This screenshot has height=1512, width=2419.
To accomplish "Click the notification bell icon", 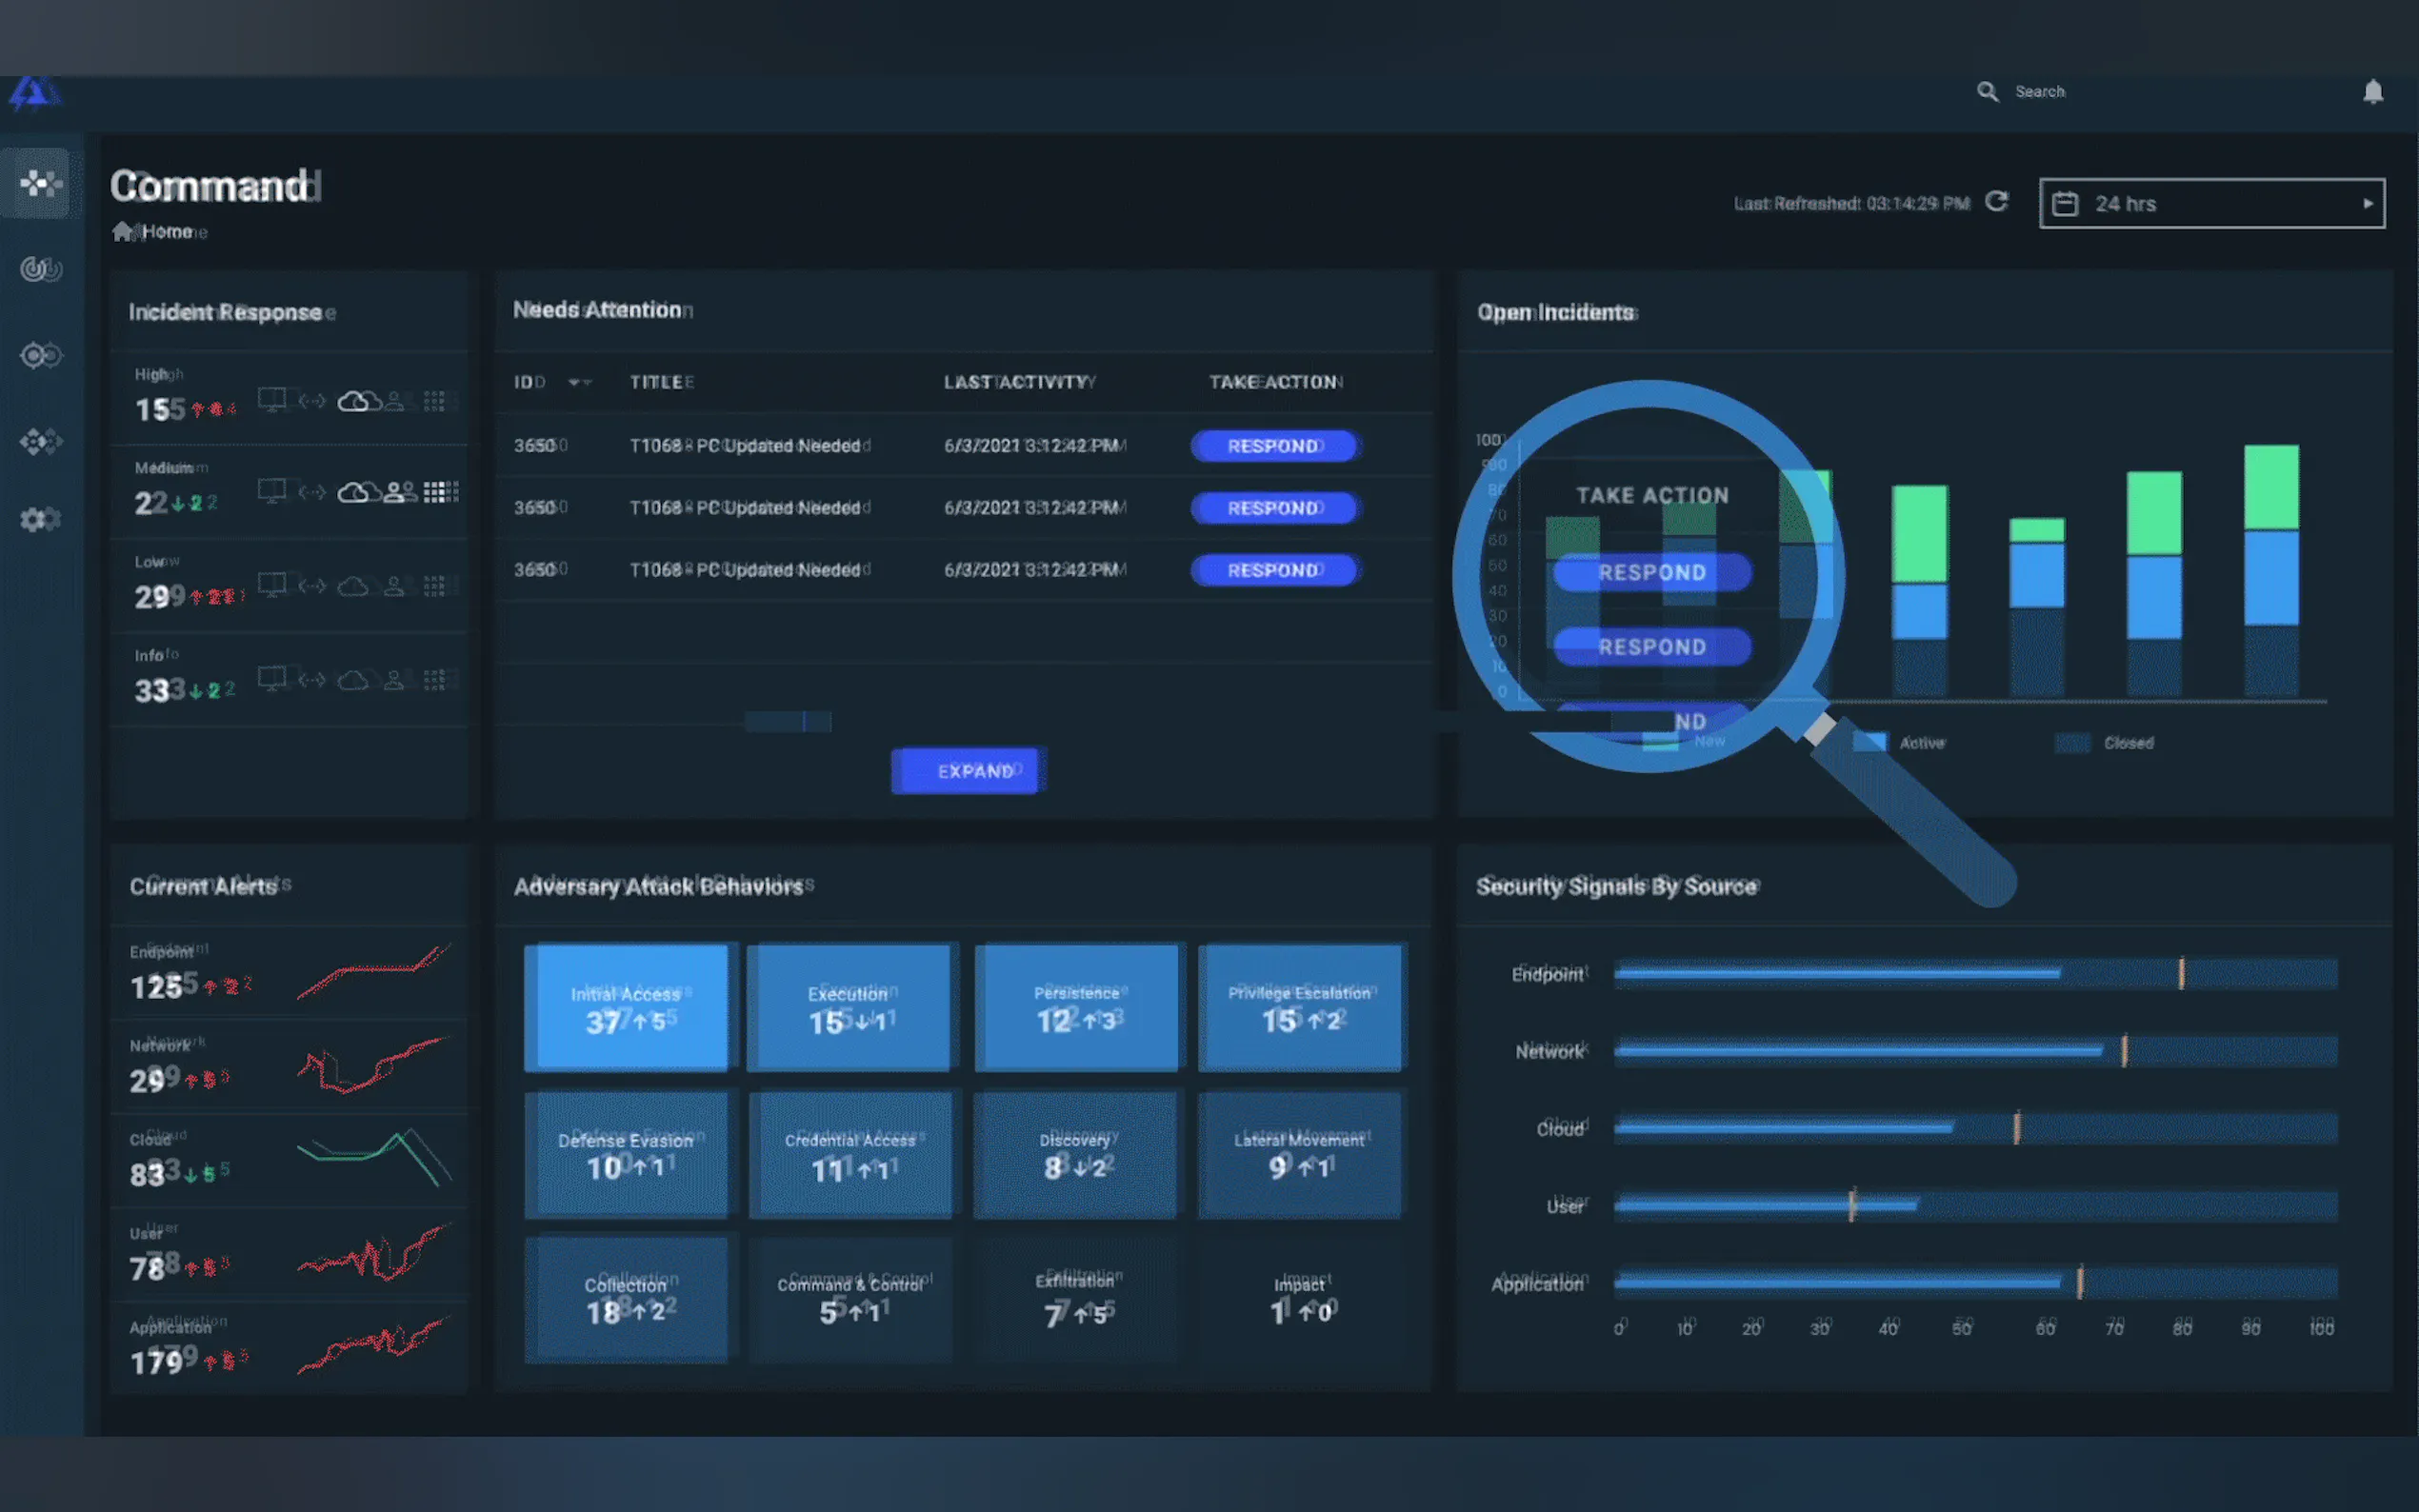I will (2372, 92).
